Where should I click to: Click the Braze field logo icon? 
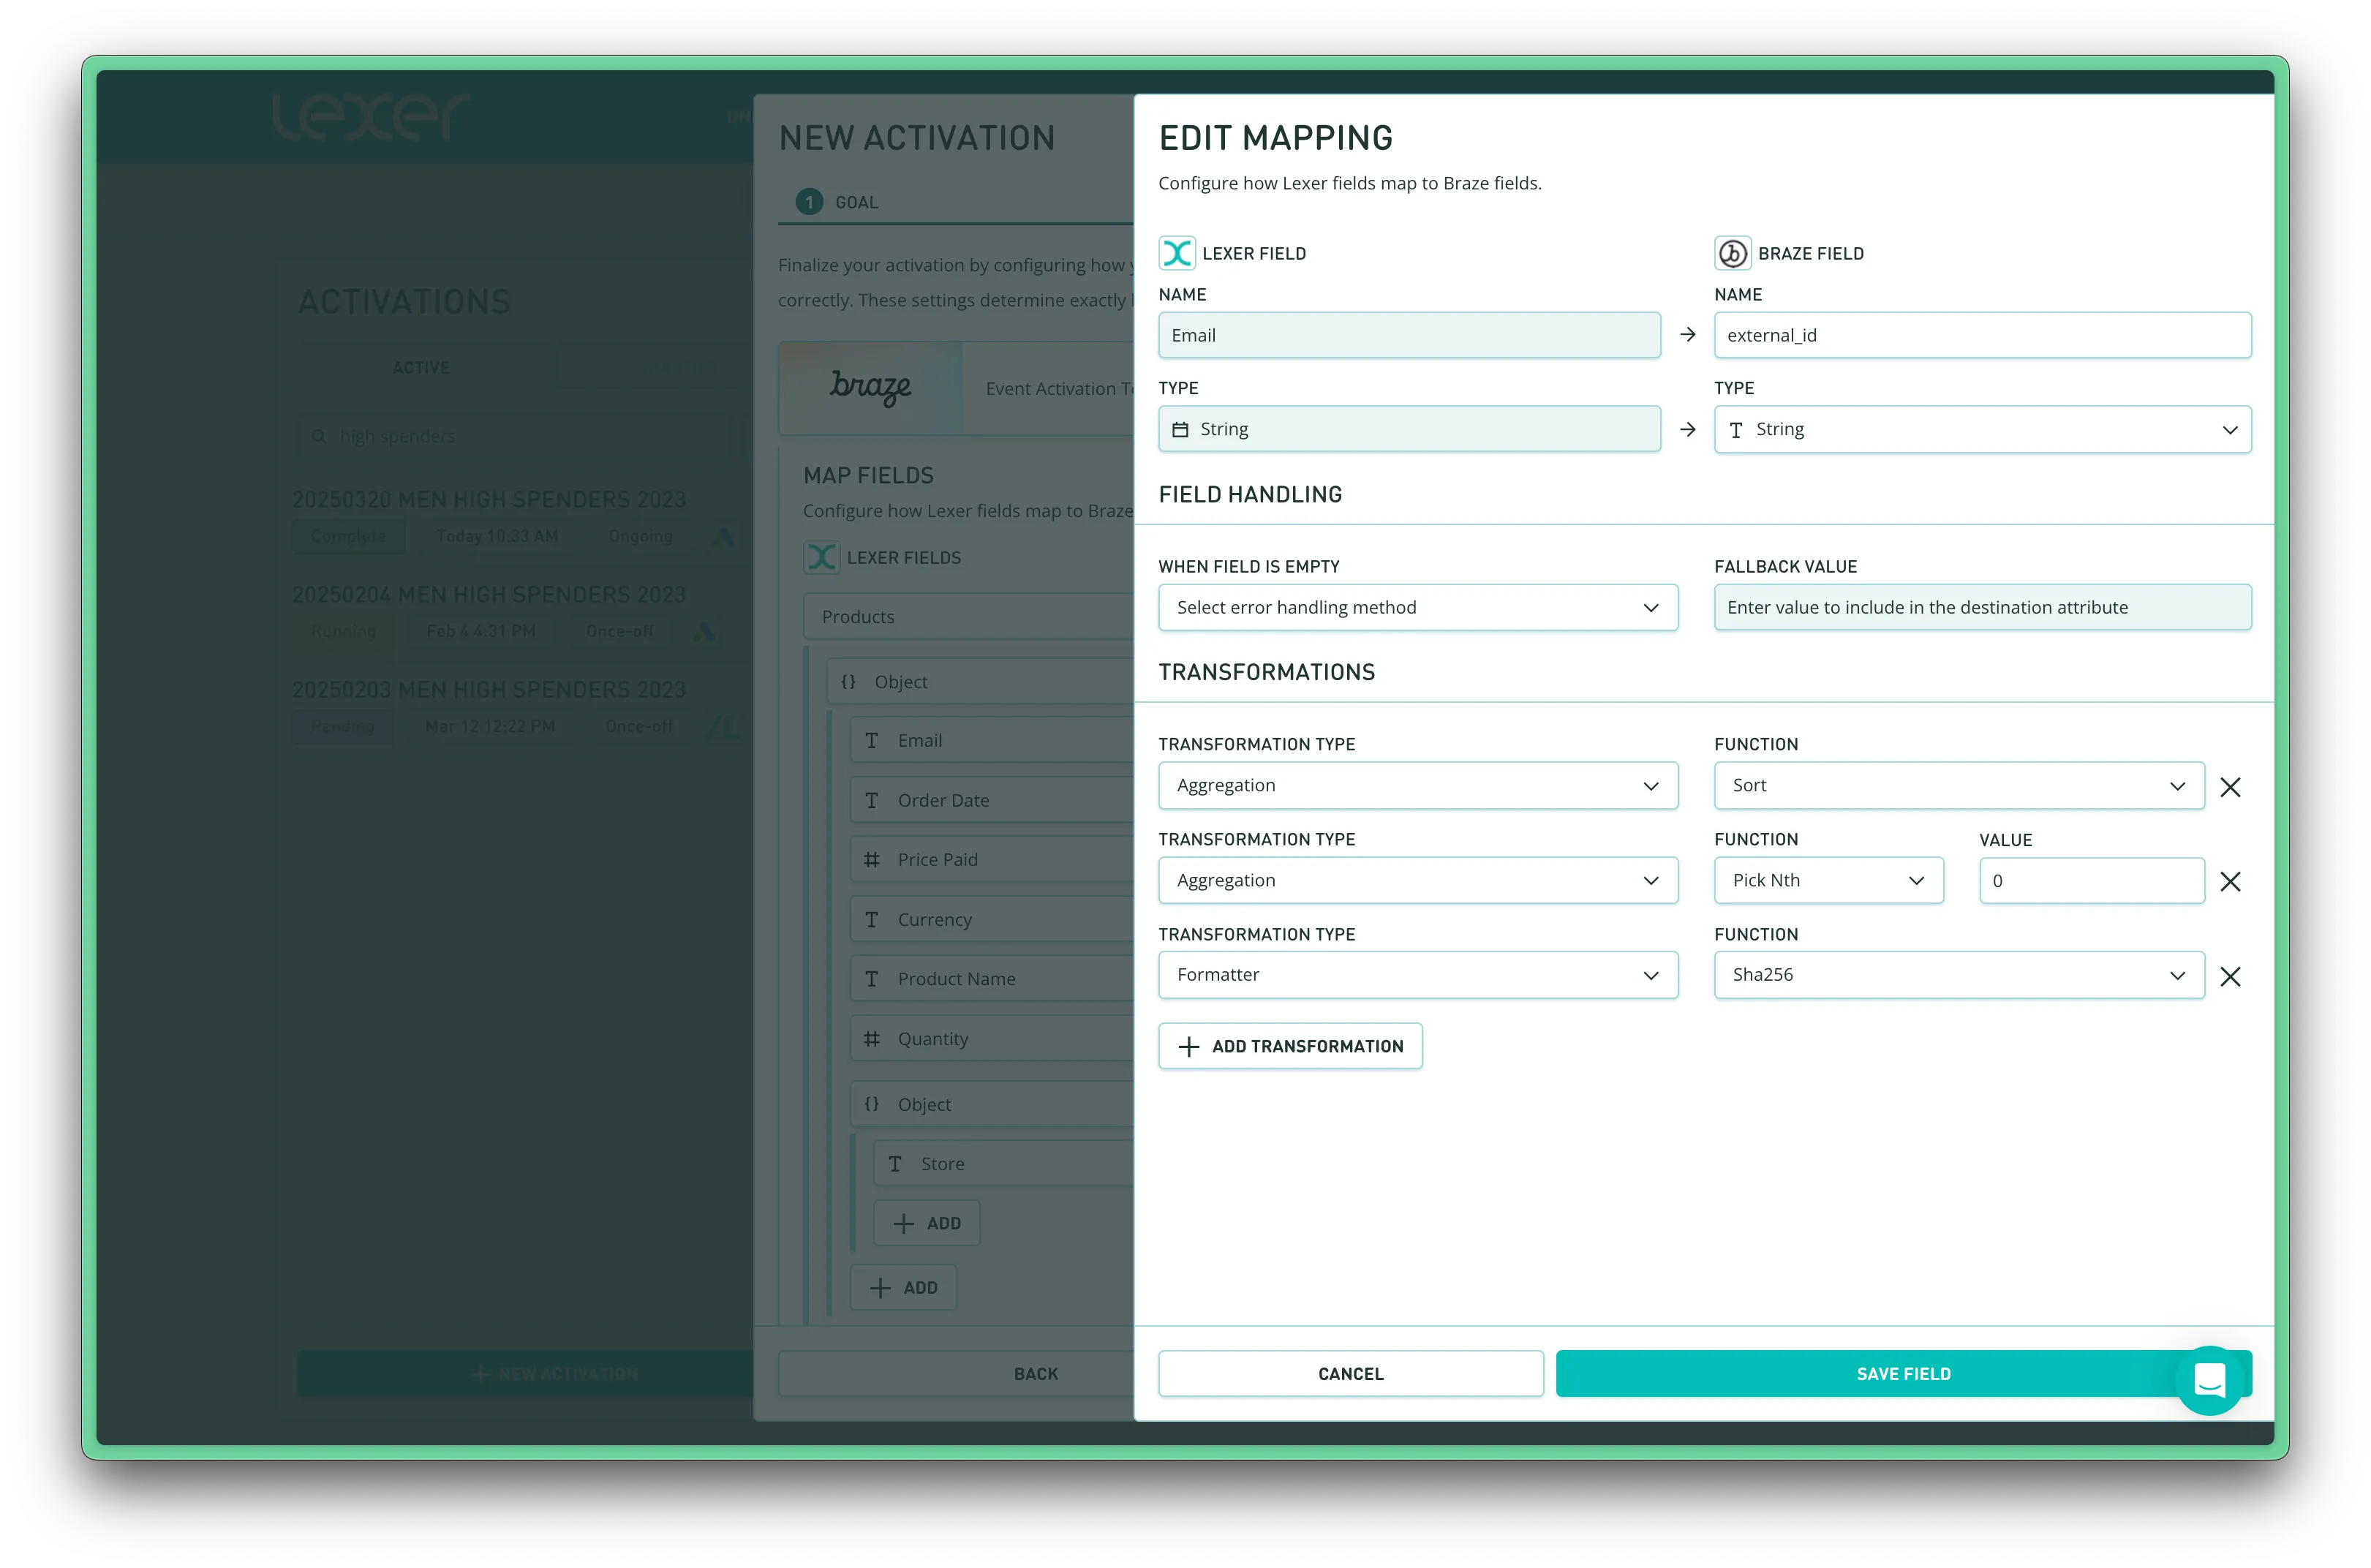coord(1732,253)
